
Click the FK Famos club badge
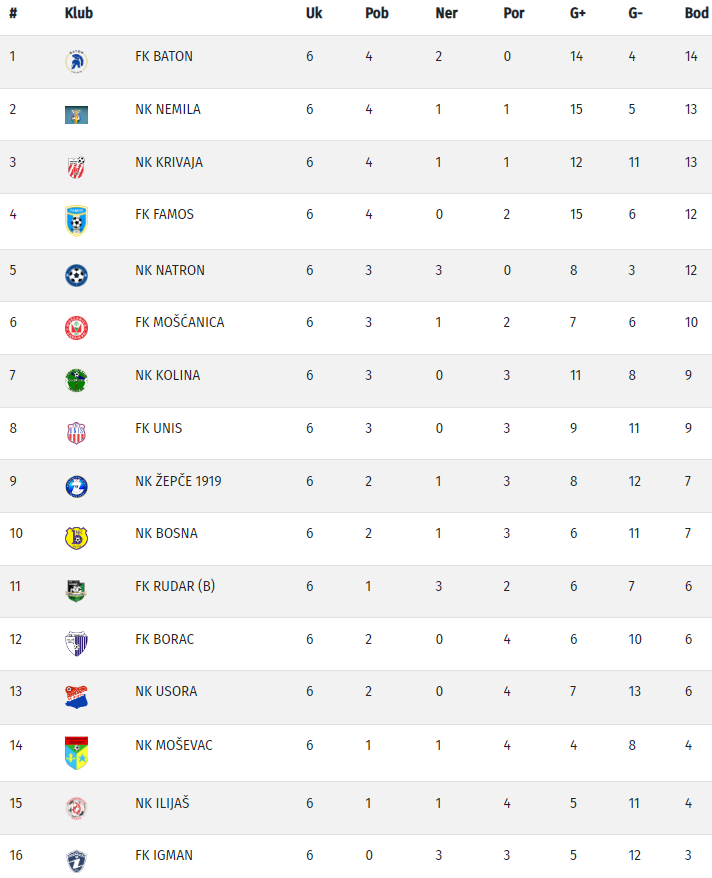pyautogui.click(x=76, y=220)
